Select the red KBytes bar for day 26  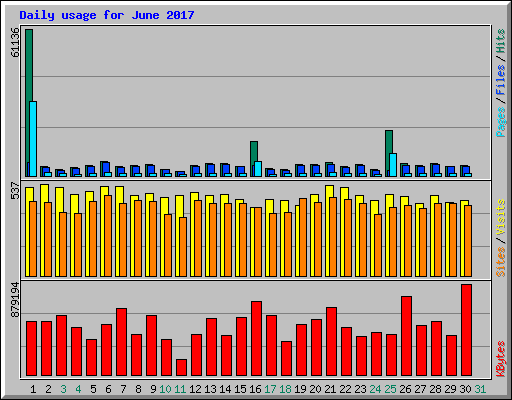(406, 336)
